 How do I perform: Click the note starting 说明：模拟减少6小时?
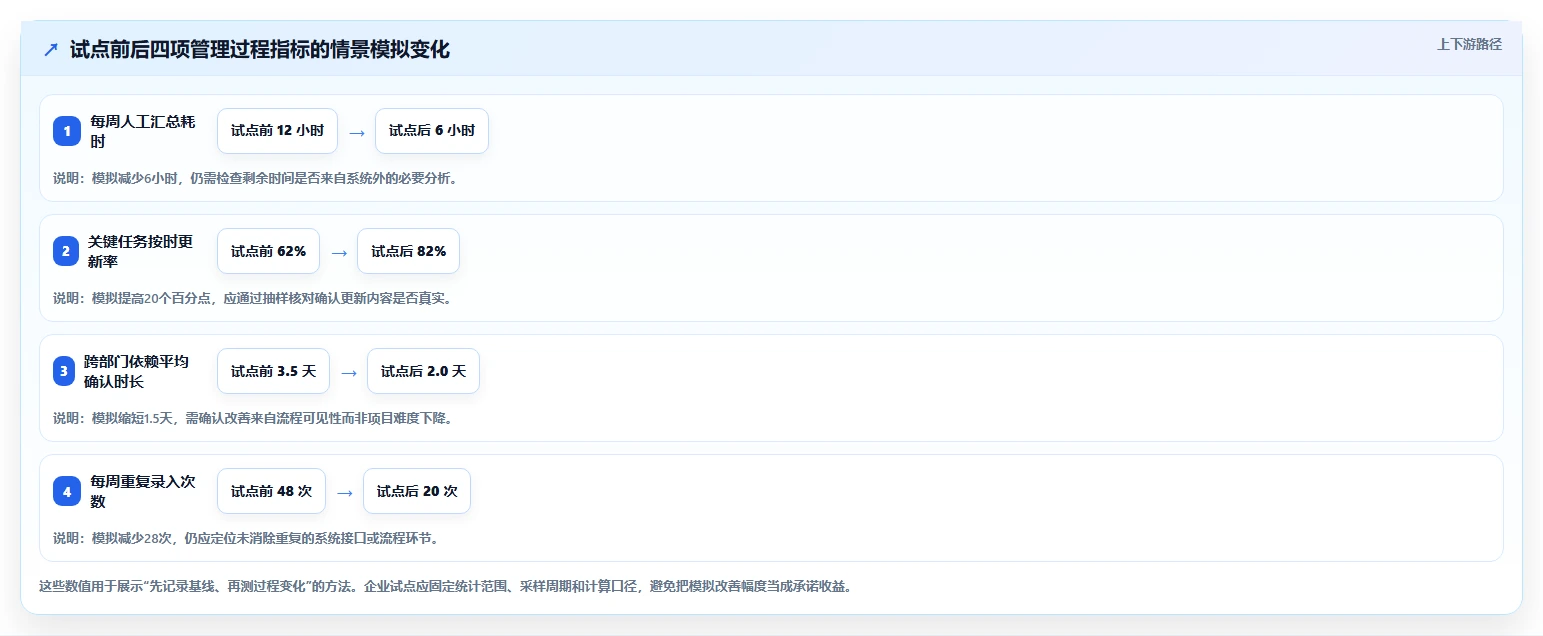tap(255, 178)
